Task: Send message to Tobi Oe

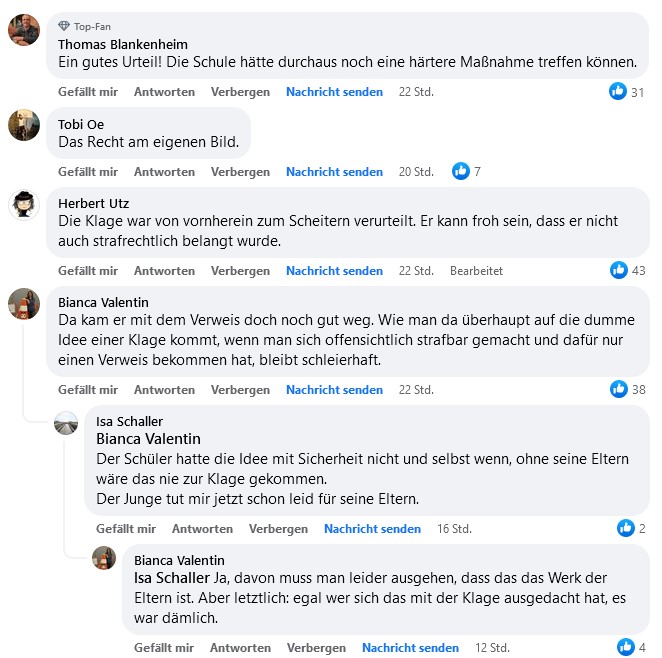Action: click(x=334, y=172)
